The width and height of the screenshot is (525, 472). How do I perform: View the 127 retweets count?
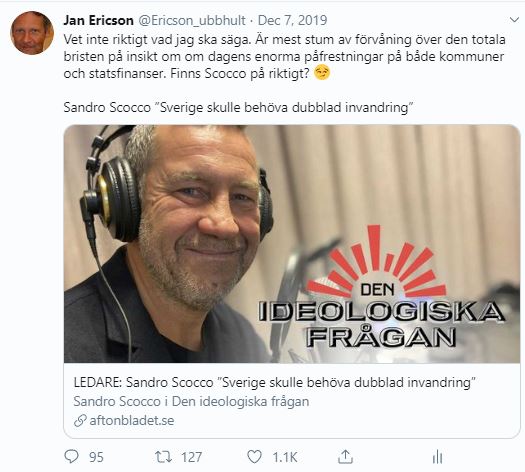tap(192, 457)
